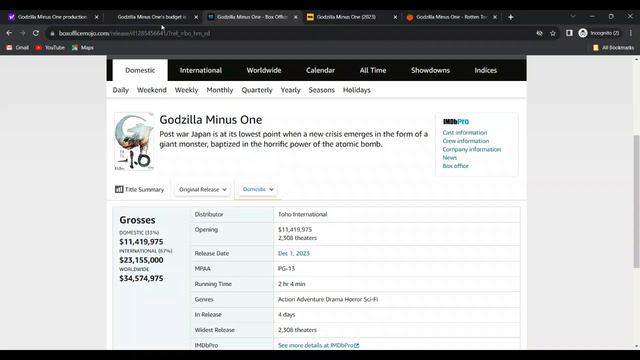Open the tab search chevron
This screenshot has width=640, height=360.
(x=573, y=17)
